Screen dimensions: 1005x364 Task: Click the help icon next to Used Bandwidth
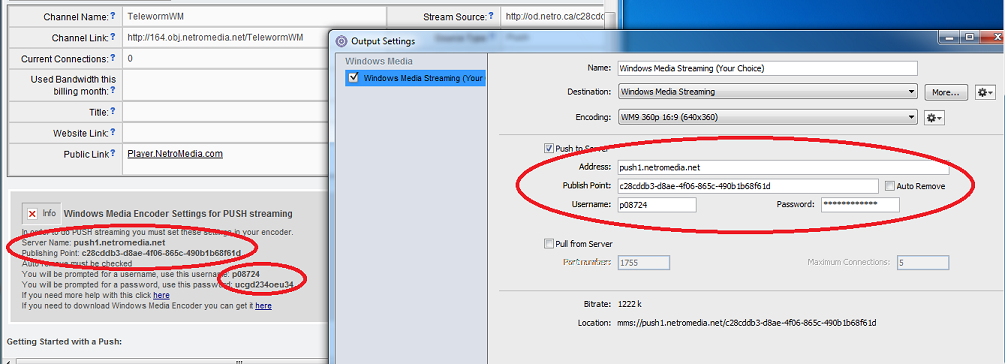click(x=113, y=90)
